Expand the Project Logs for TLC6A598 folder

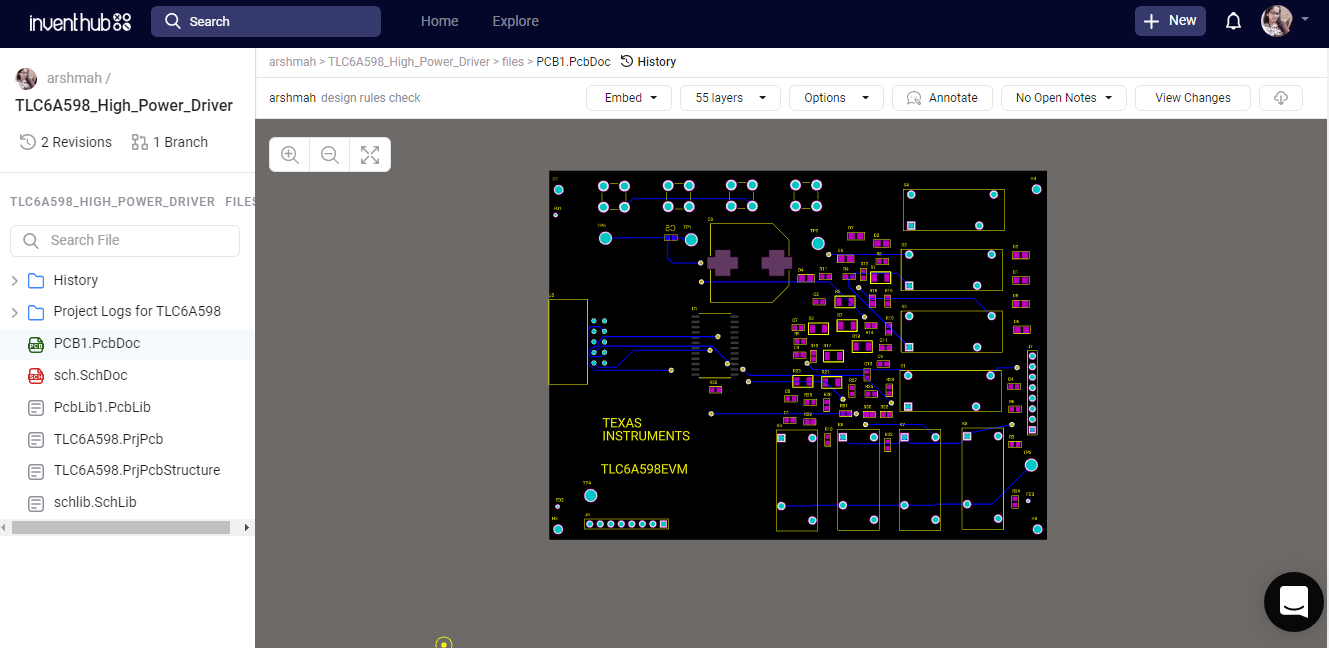tap(14, 312)
